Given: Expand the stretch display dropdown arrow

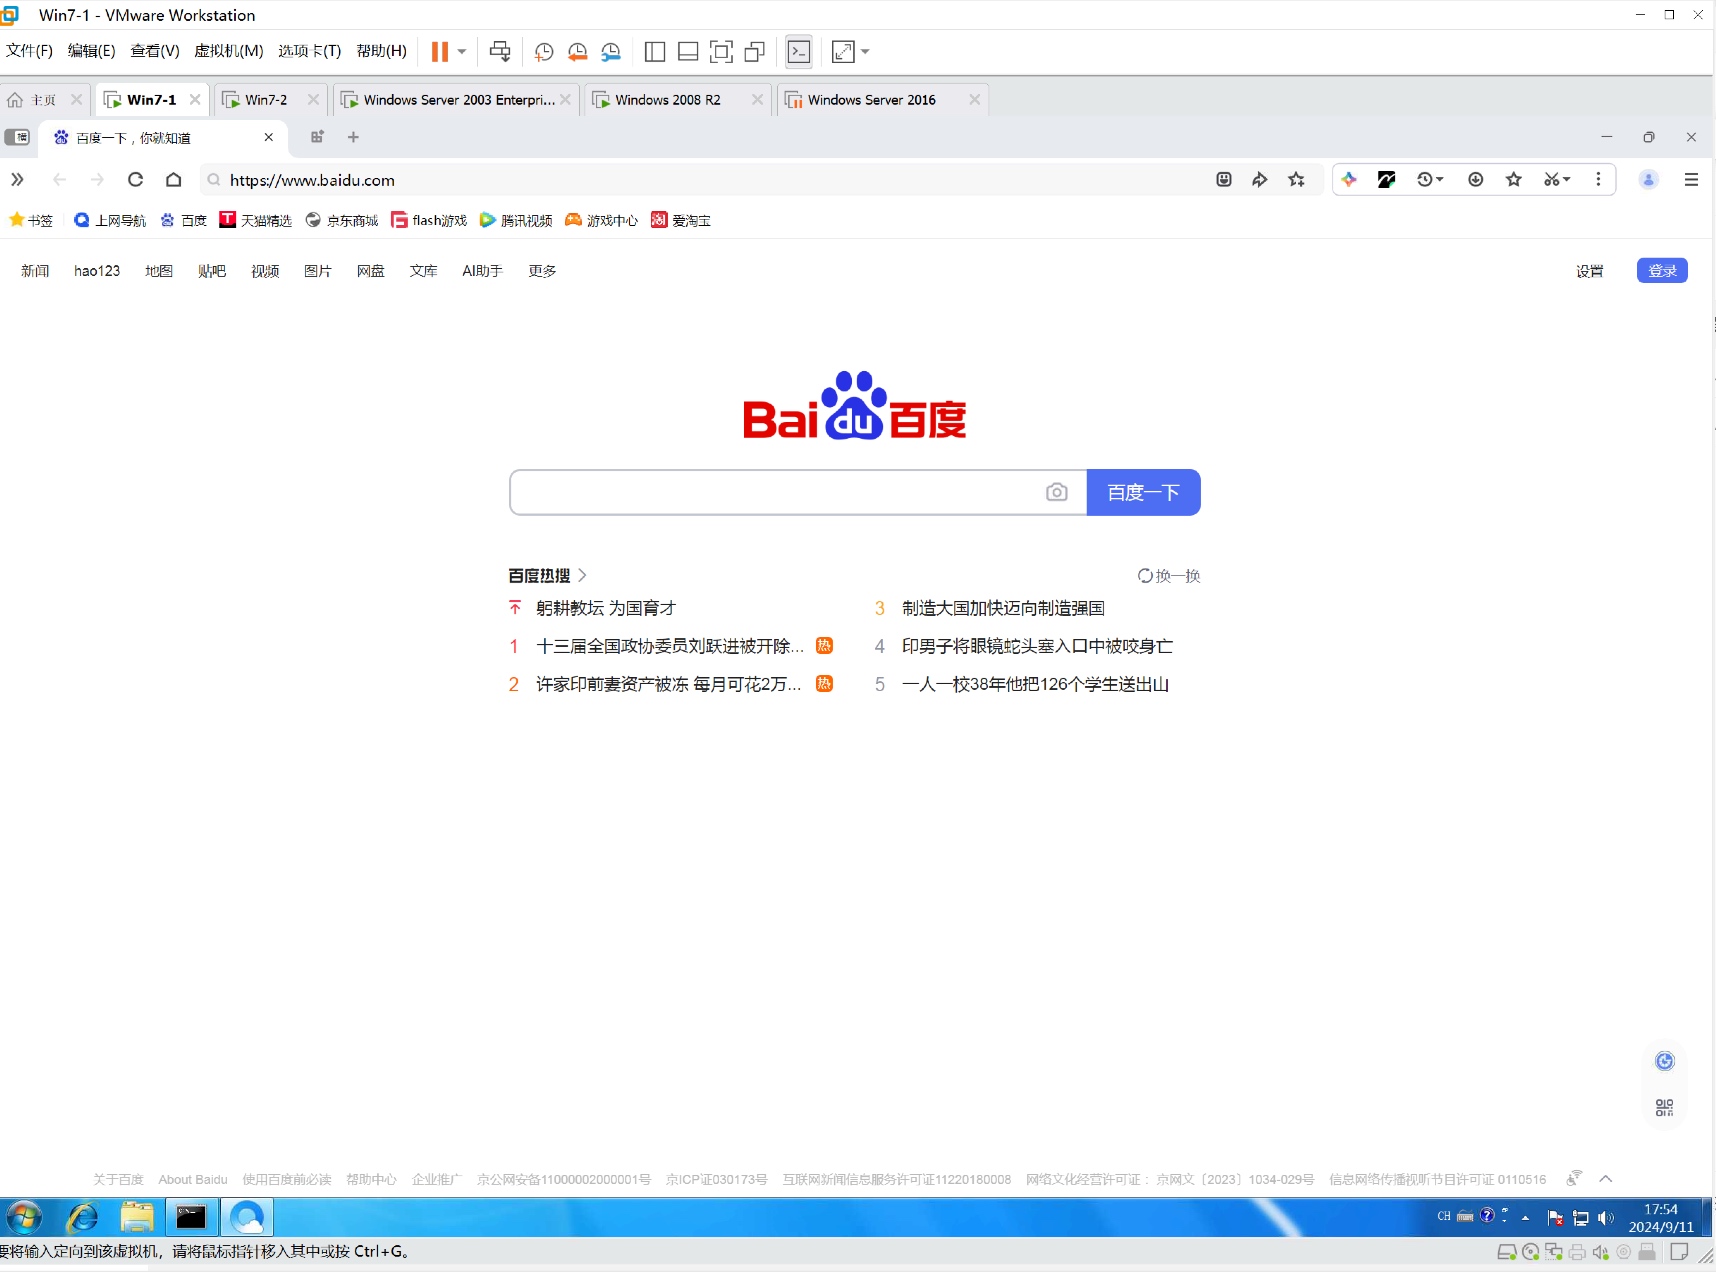Looking at the screenshot, I should [865, 52].
